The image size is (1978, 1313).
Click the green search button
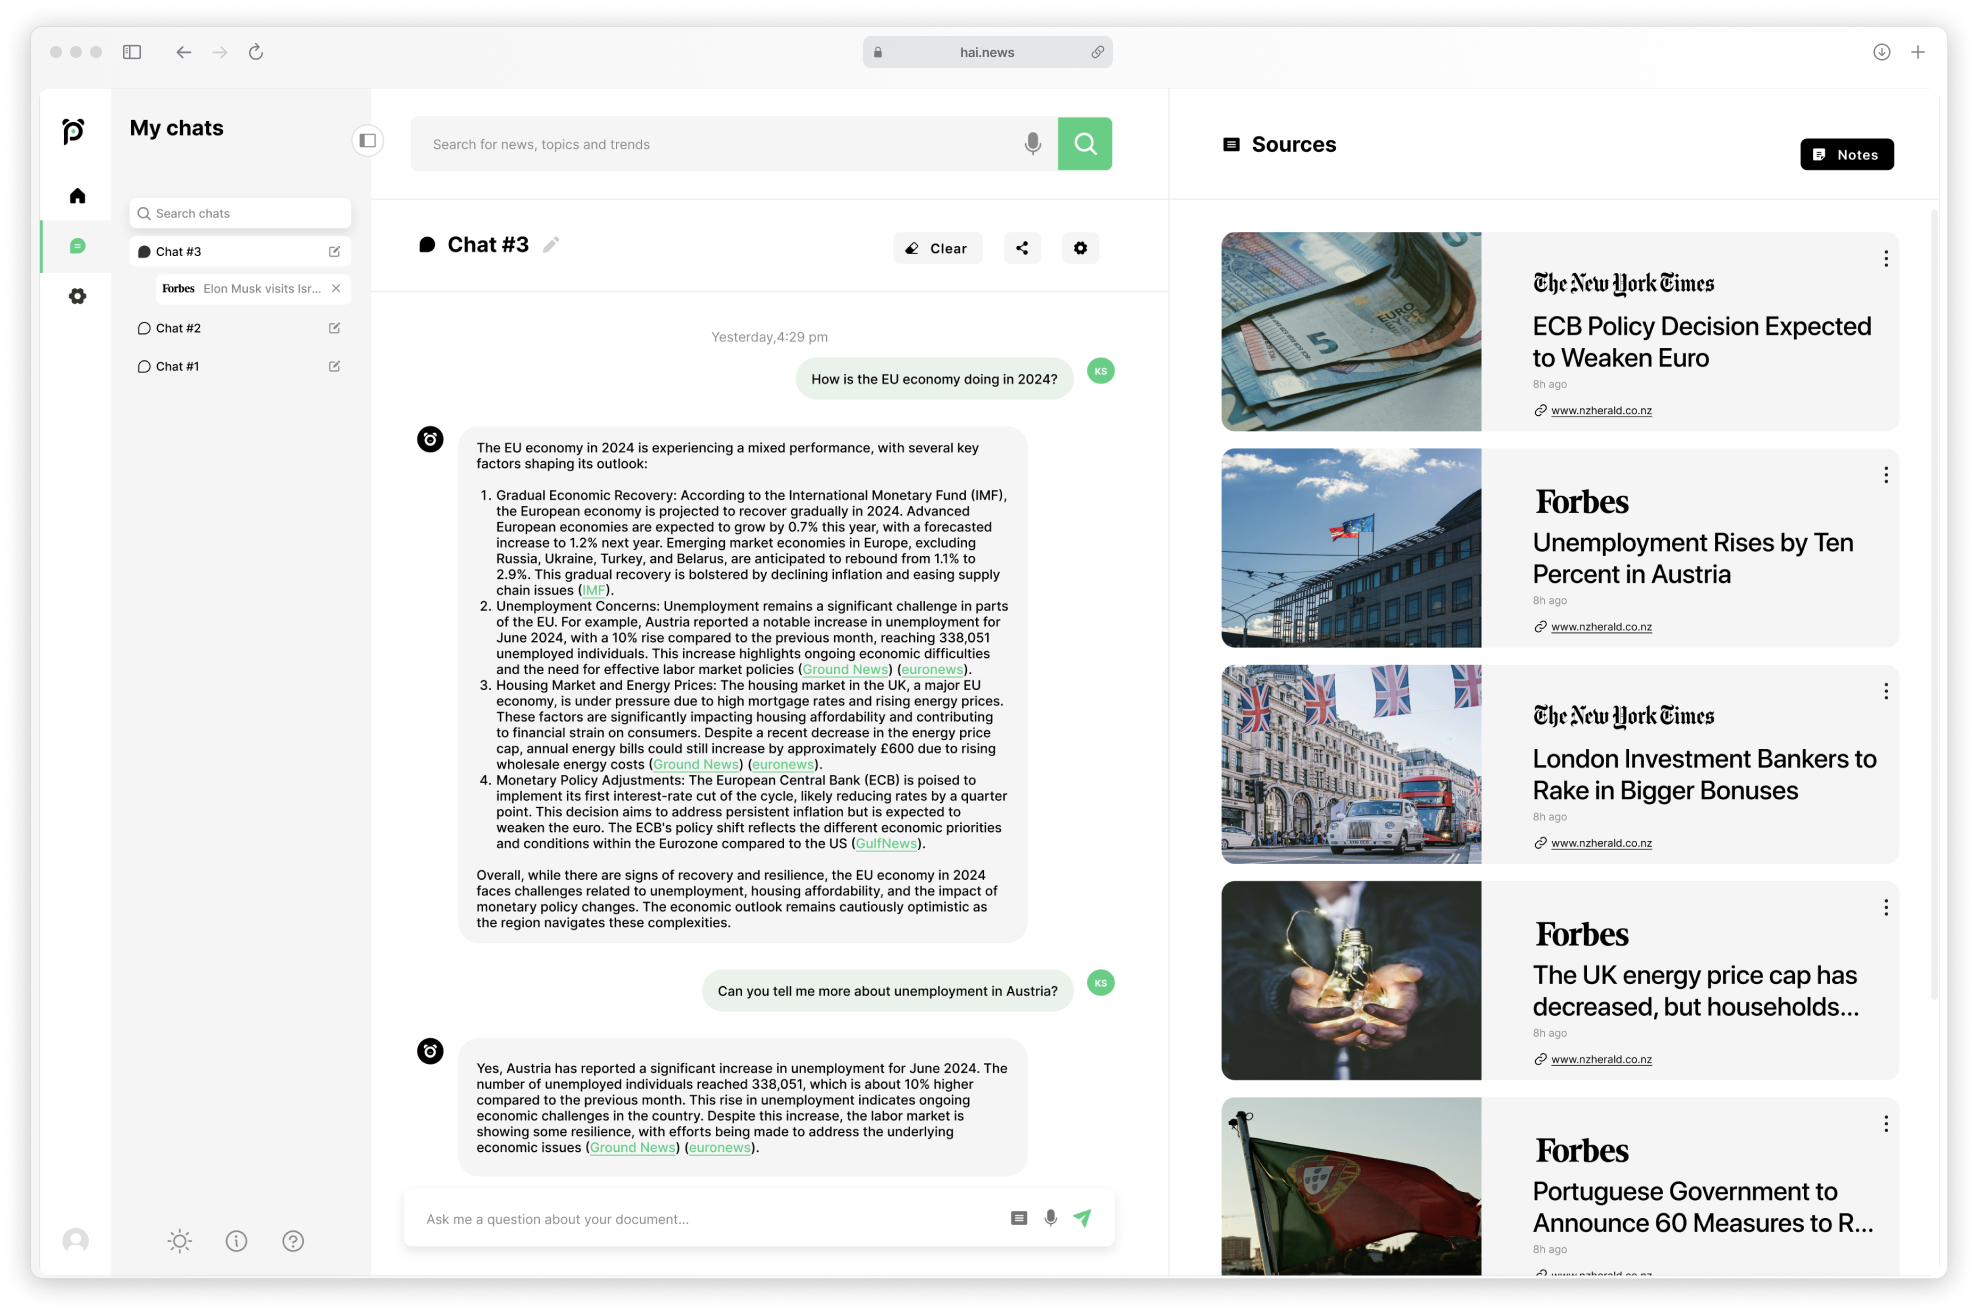(x=1085, y=144)
